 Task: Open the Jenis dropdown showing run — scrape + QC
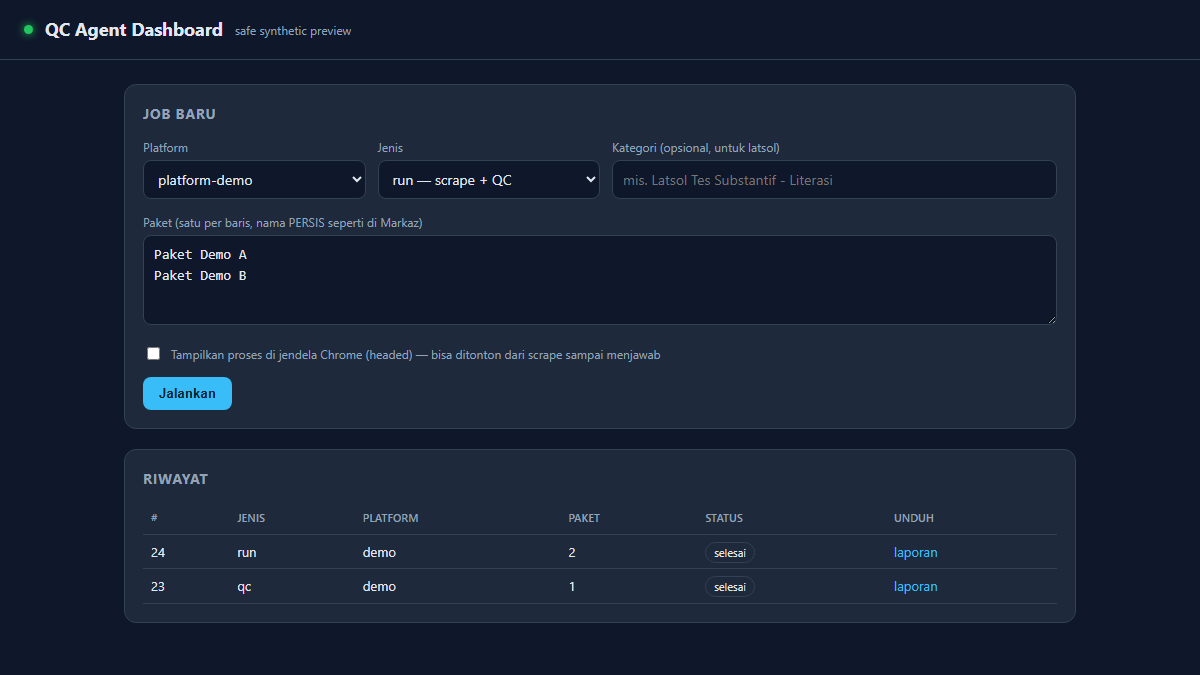[x=488, y=180]
